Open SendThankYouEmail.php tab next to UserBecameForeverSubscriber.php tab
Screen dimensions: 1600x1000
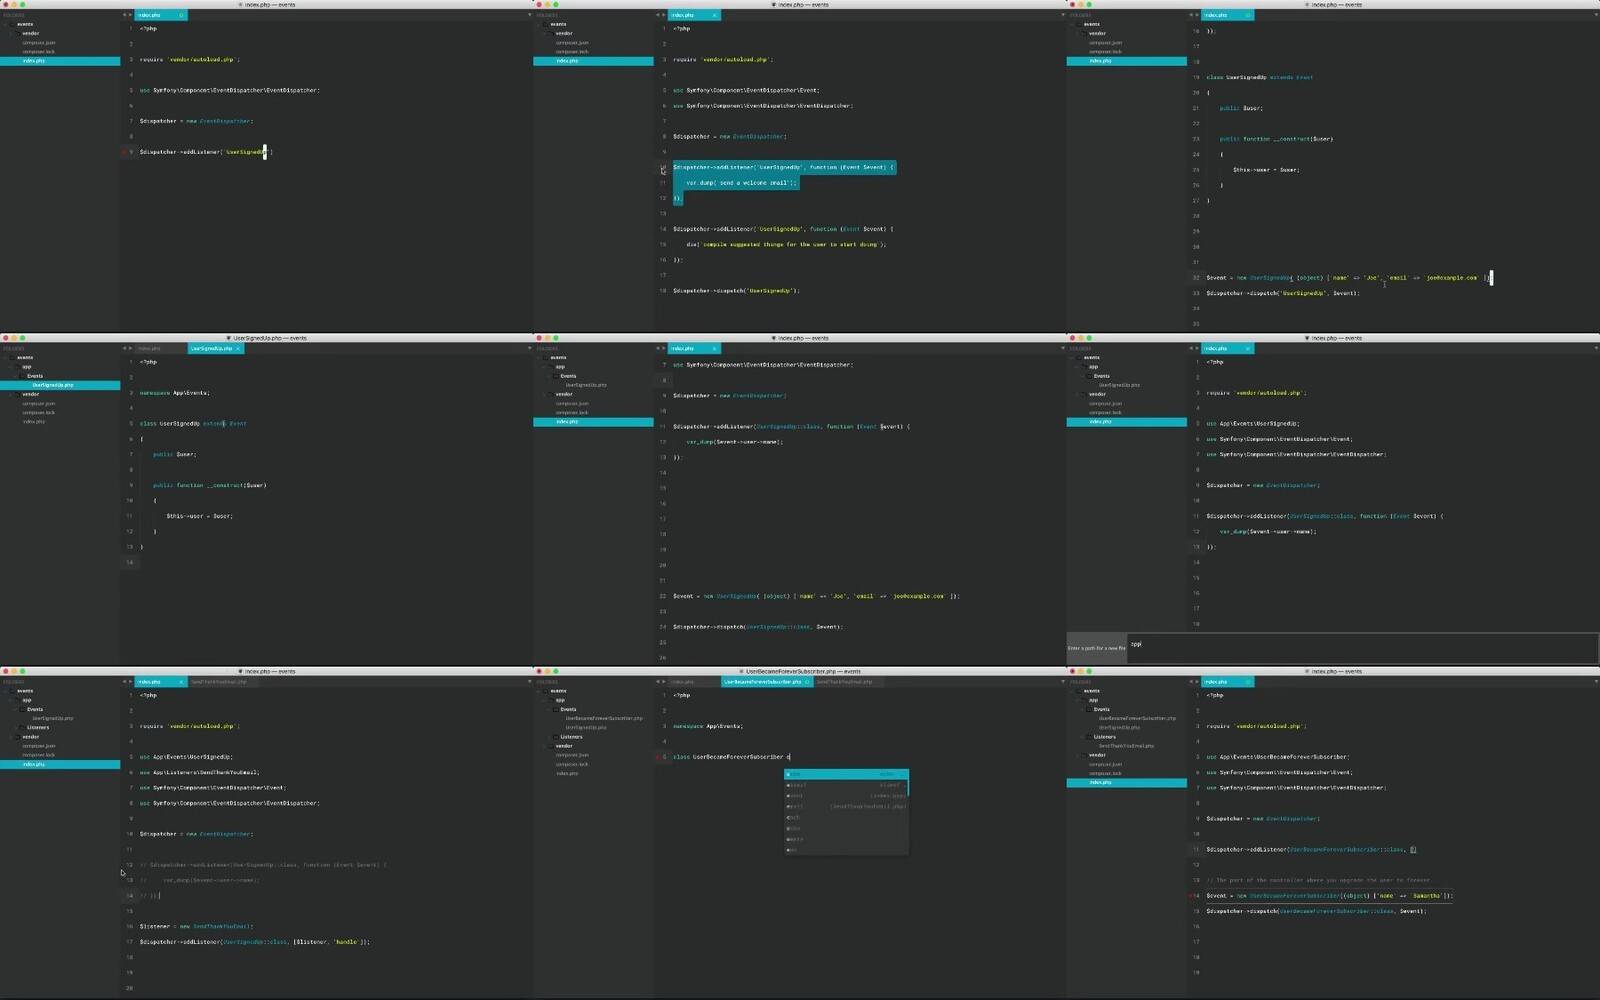coord(843,682)
